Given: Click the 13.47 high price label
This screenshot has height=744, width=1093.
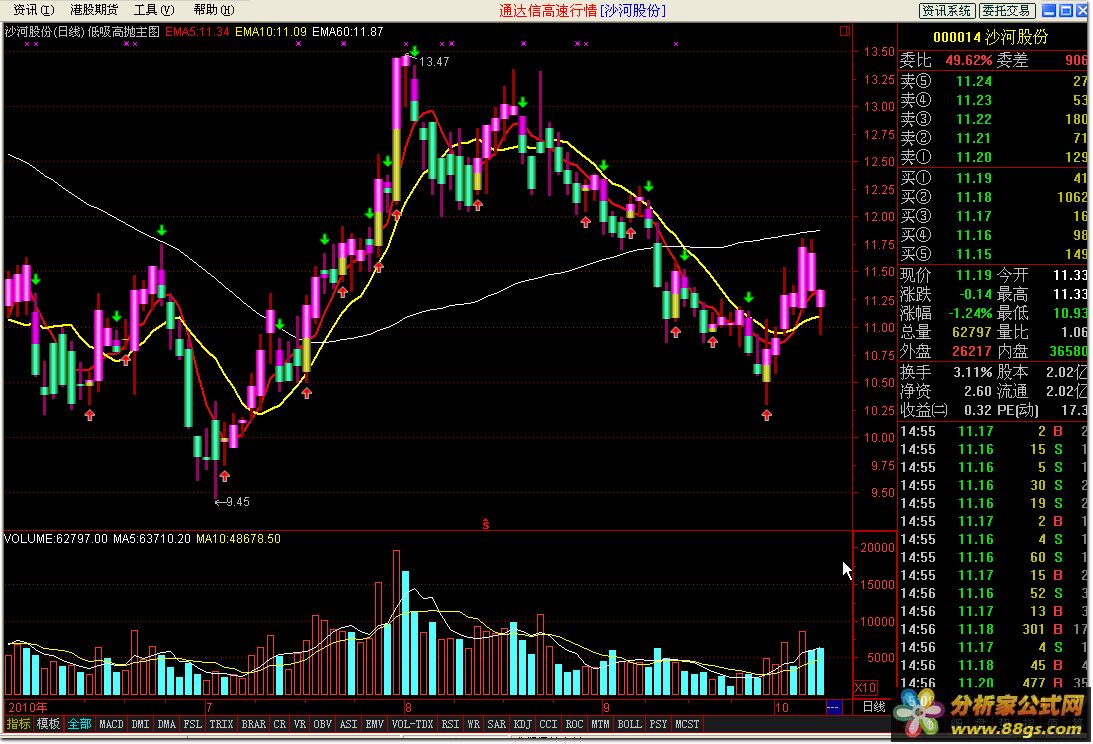Looking at the screenshot, I should [x=434, y=61].
